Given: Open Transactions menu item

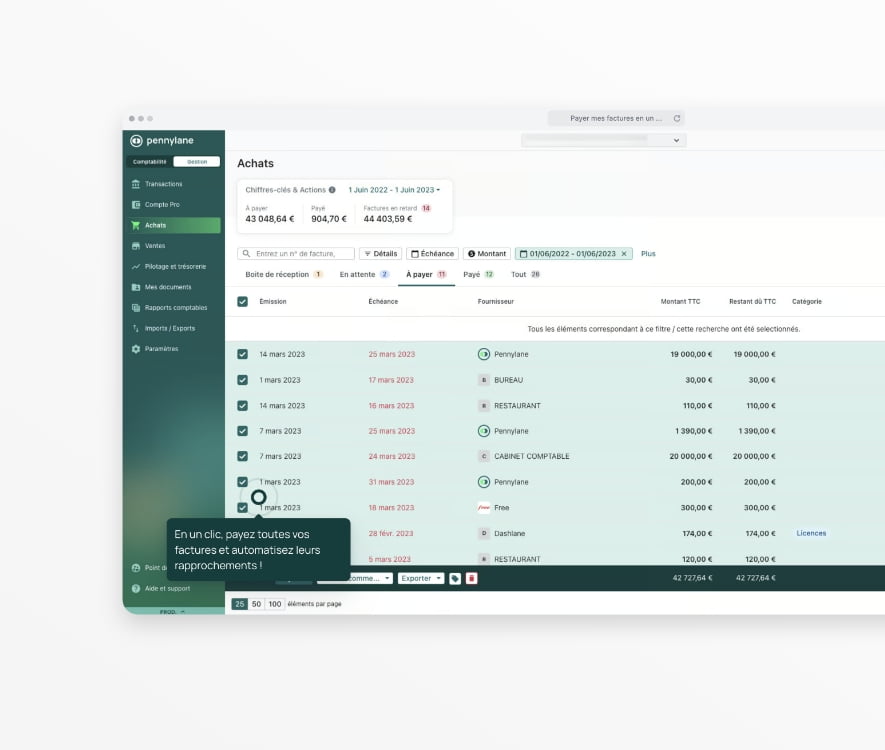Looking at the screenshot, I should click(164, 184).
